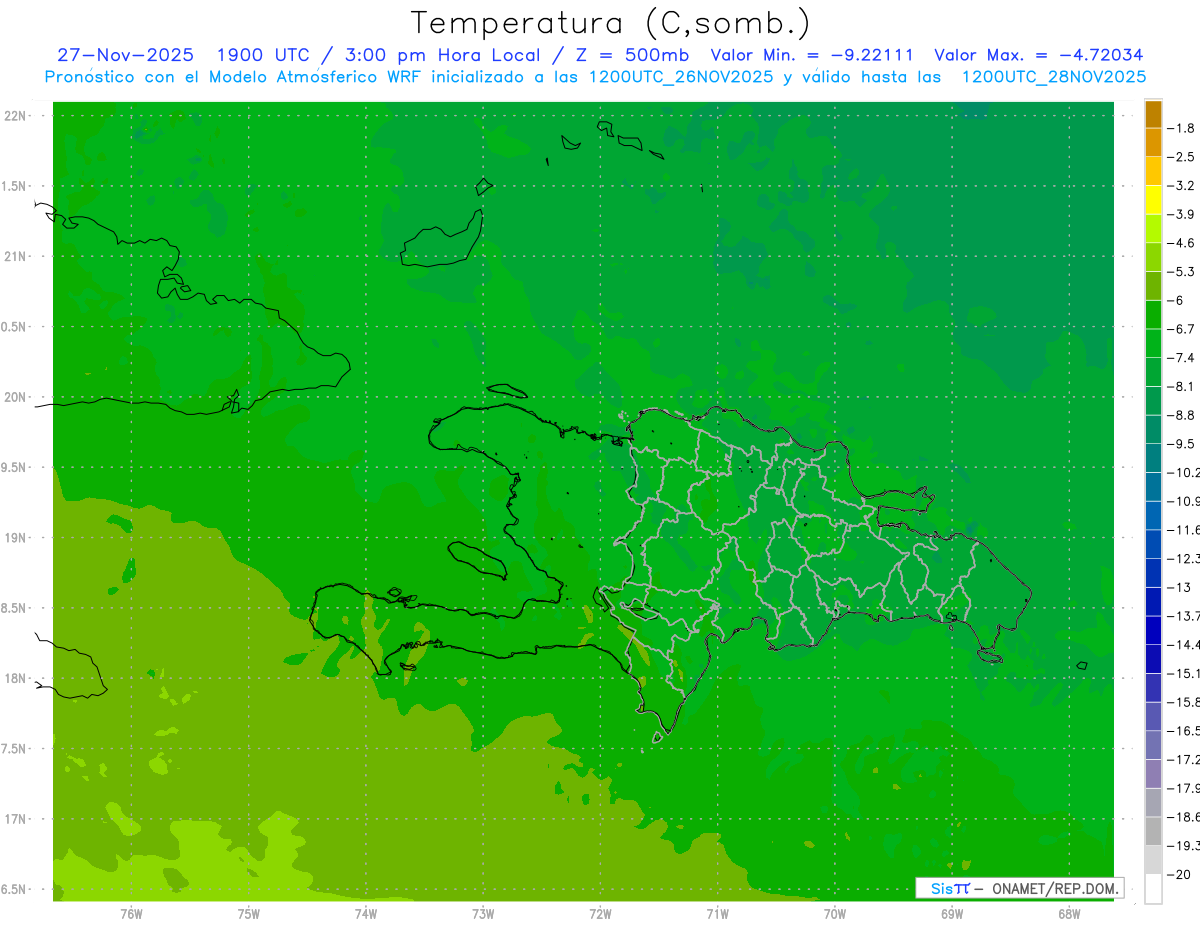Click the legend value '-9.5'
The image size is (1200, 927).
click(x=1180, y=443)
